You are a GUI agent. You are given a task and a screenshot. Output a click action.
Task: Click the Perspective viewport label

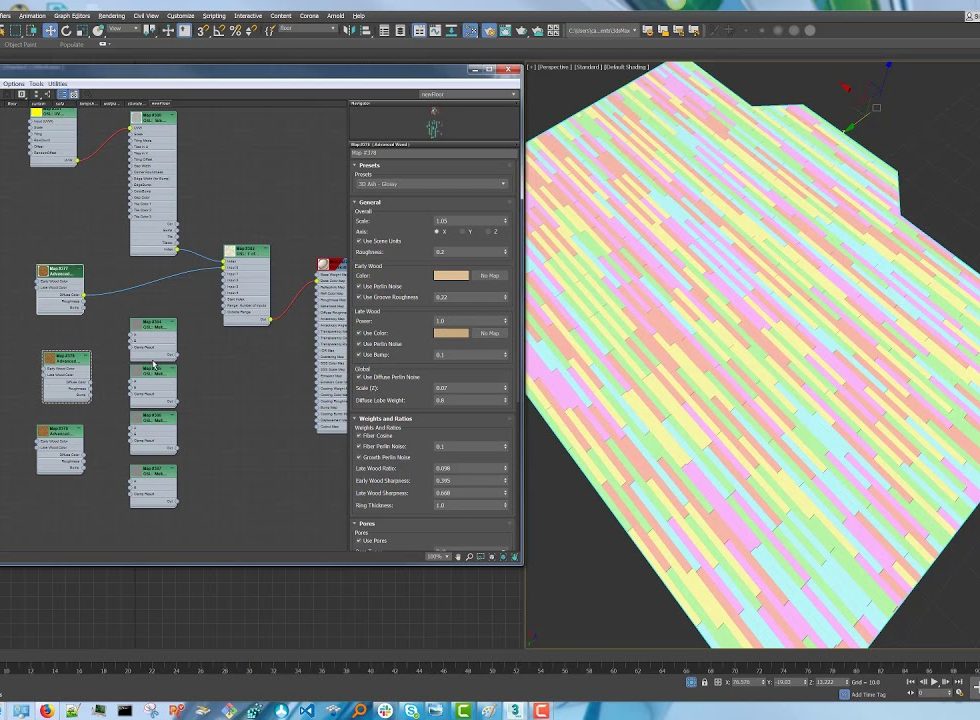click(x=554, y=67)
